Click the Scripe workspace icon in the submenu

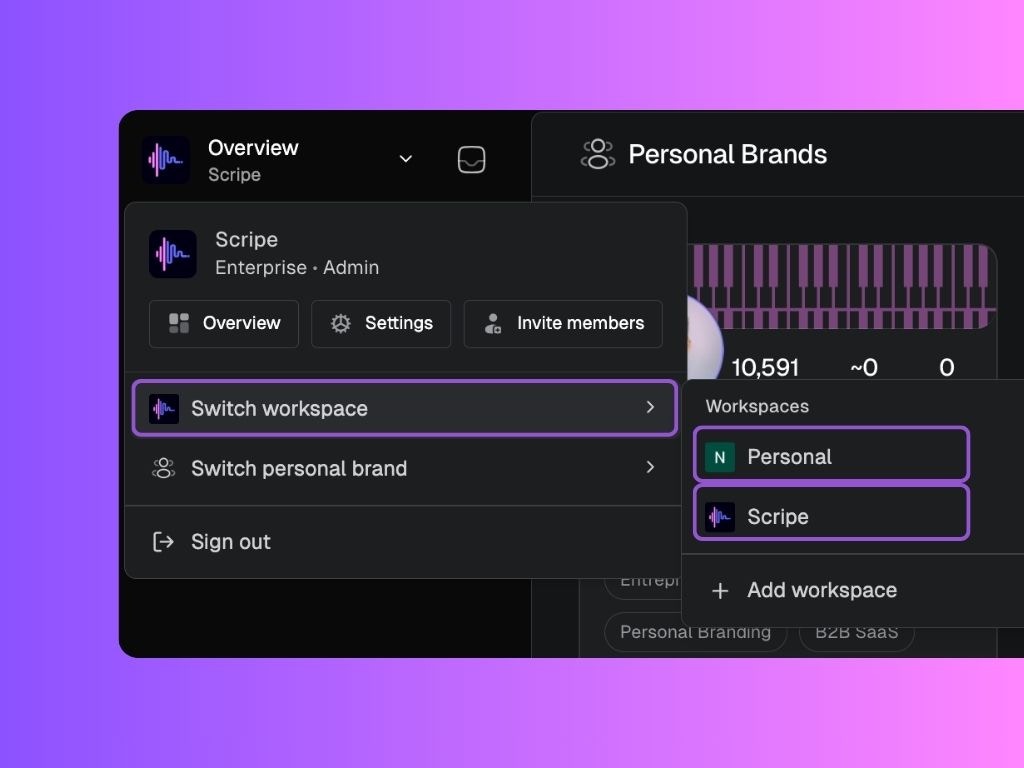click(x=720, y=517)
